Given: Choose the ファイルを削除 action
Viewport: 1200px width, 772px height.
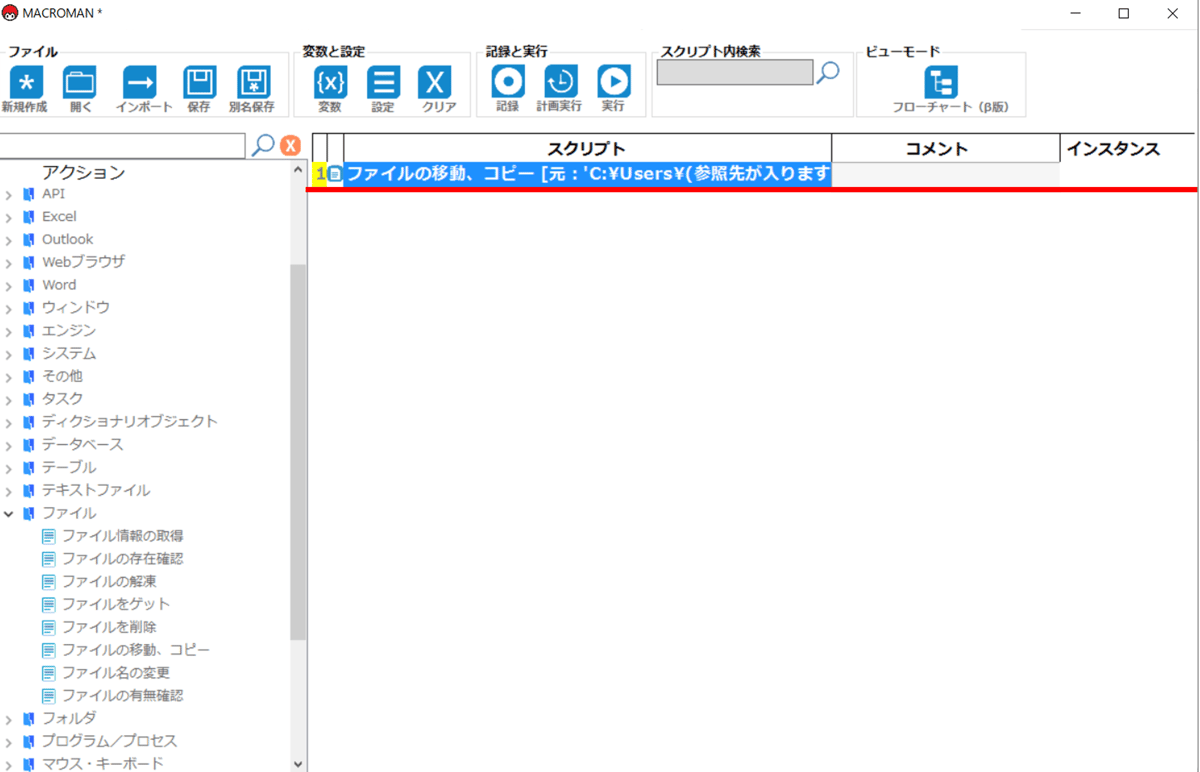Looking at the screenshot, I should (x=109, y=627).
